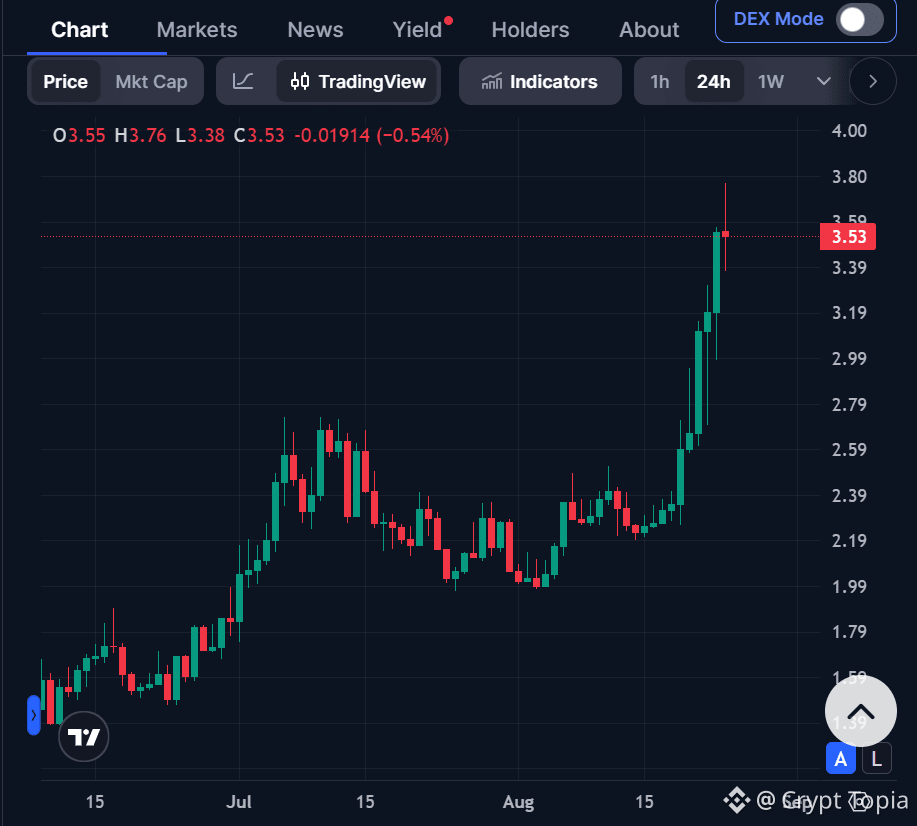
Task: Click the -0.01914 (-0.54%) change text
Action: click(371, 136)
